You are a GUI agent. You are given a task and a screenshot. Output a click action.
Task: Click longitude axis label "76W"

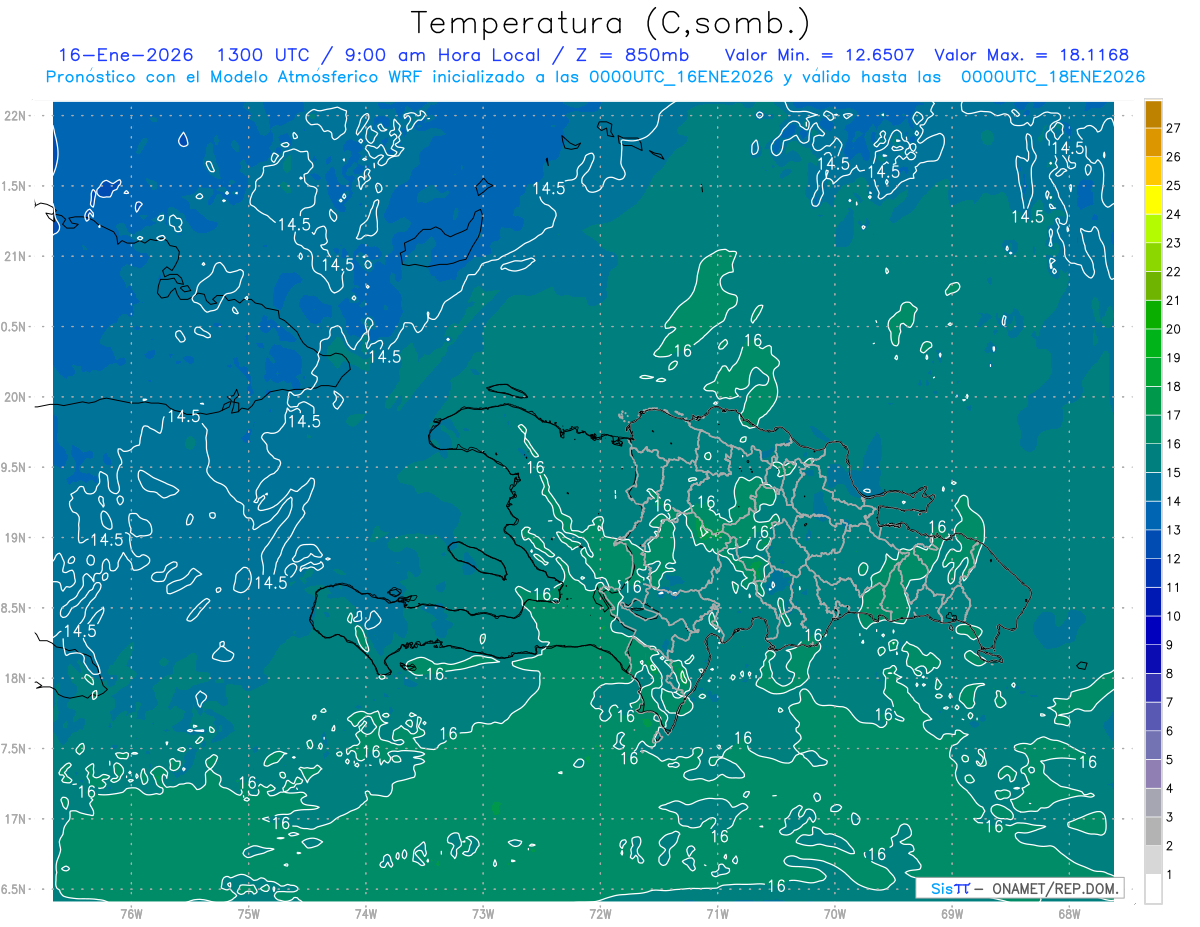(x=131, y=913)
